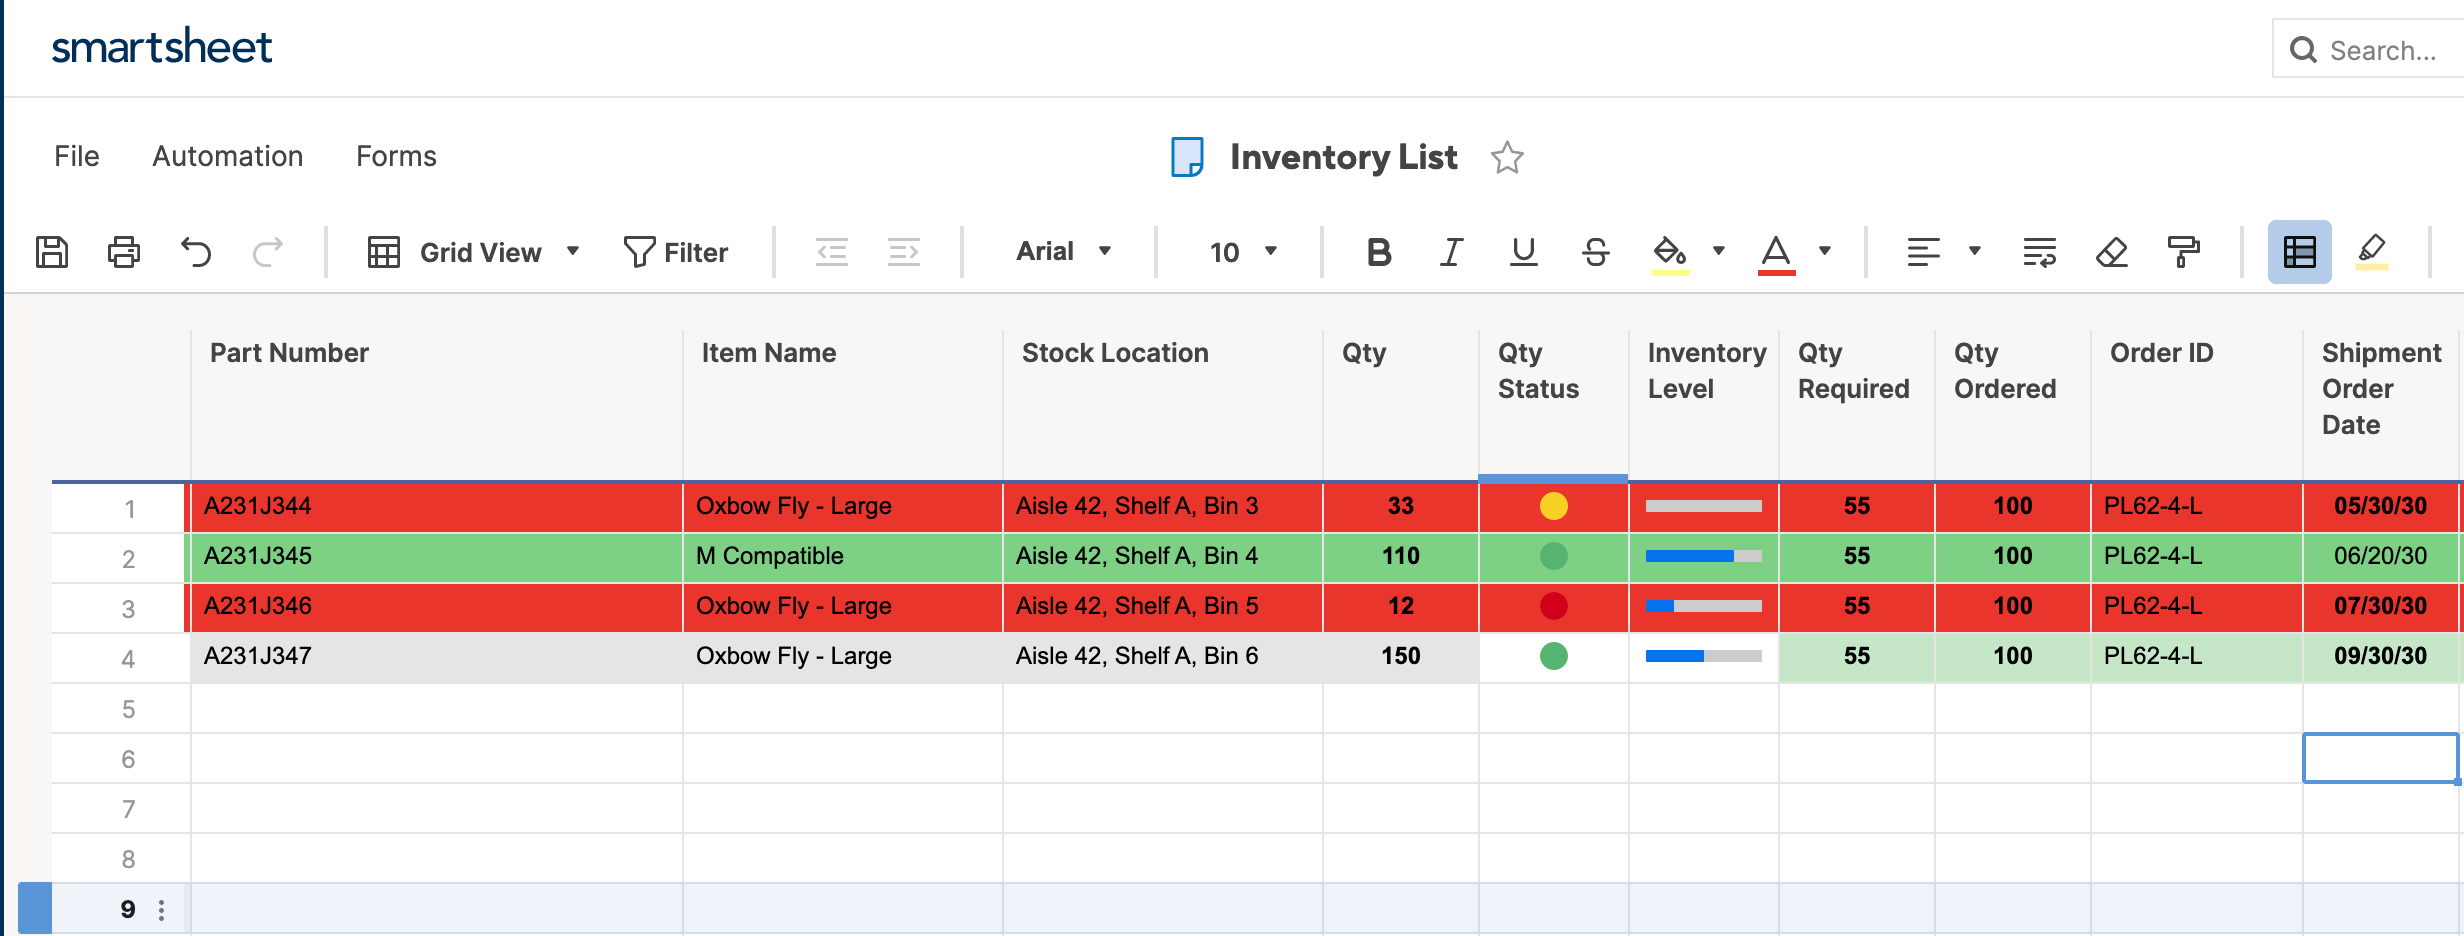Click shipment date 09/30/30
Screen dimensions: 2464x936
click(x=2380, y=657)
